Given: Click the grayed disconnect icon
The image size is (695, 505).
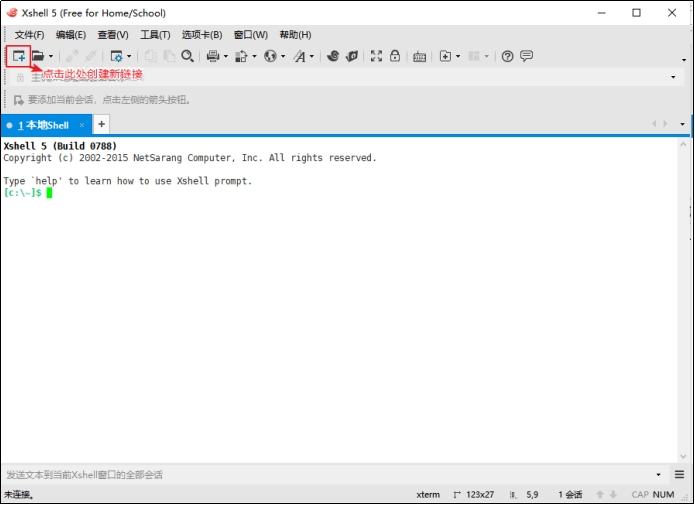Looking at the screenshot, I should [x=91, y=56].
